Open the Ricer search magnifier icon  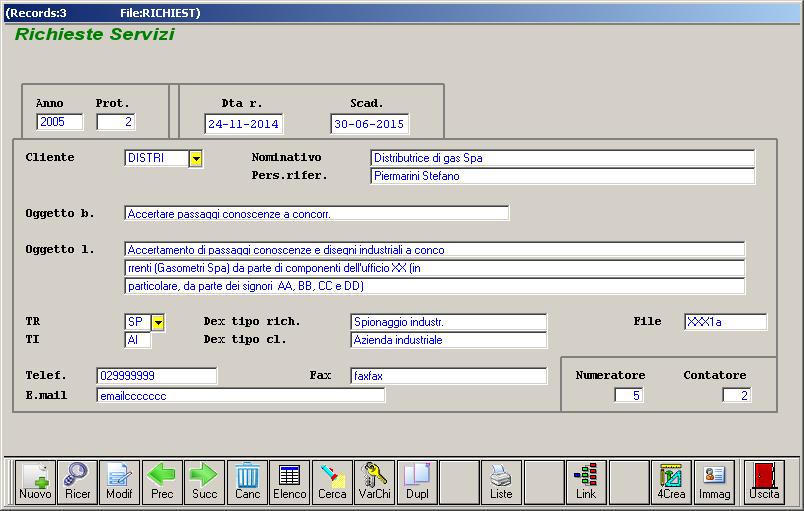click(77, 482)
